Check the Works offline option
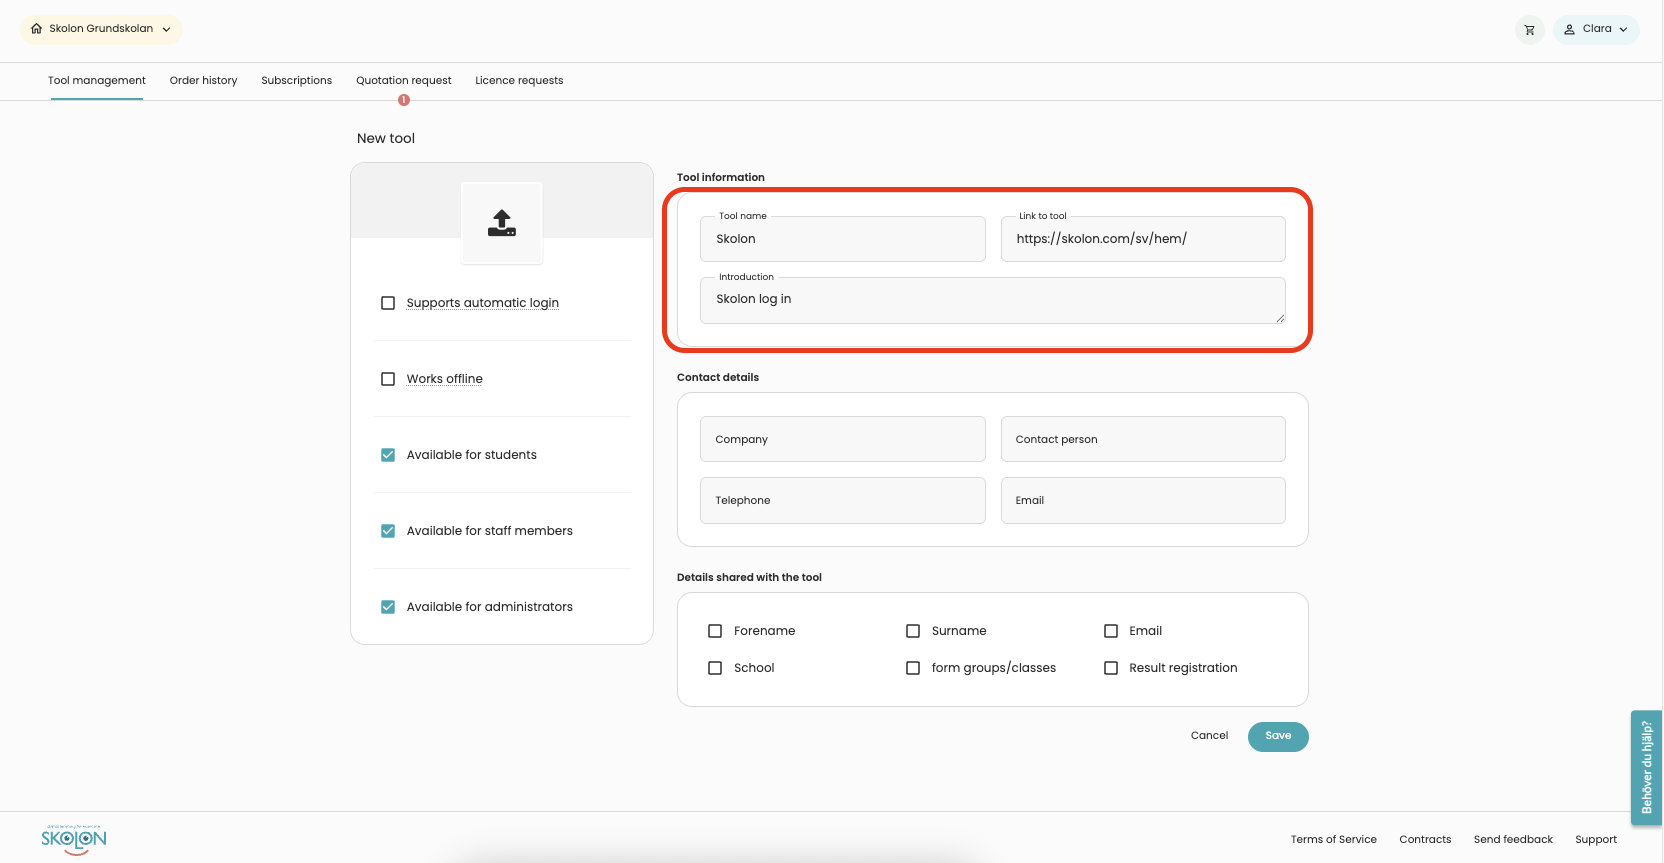The height and width of the screenshot is (863, 1664). coord(388,379)
